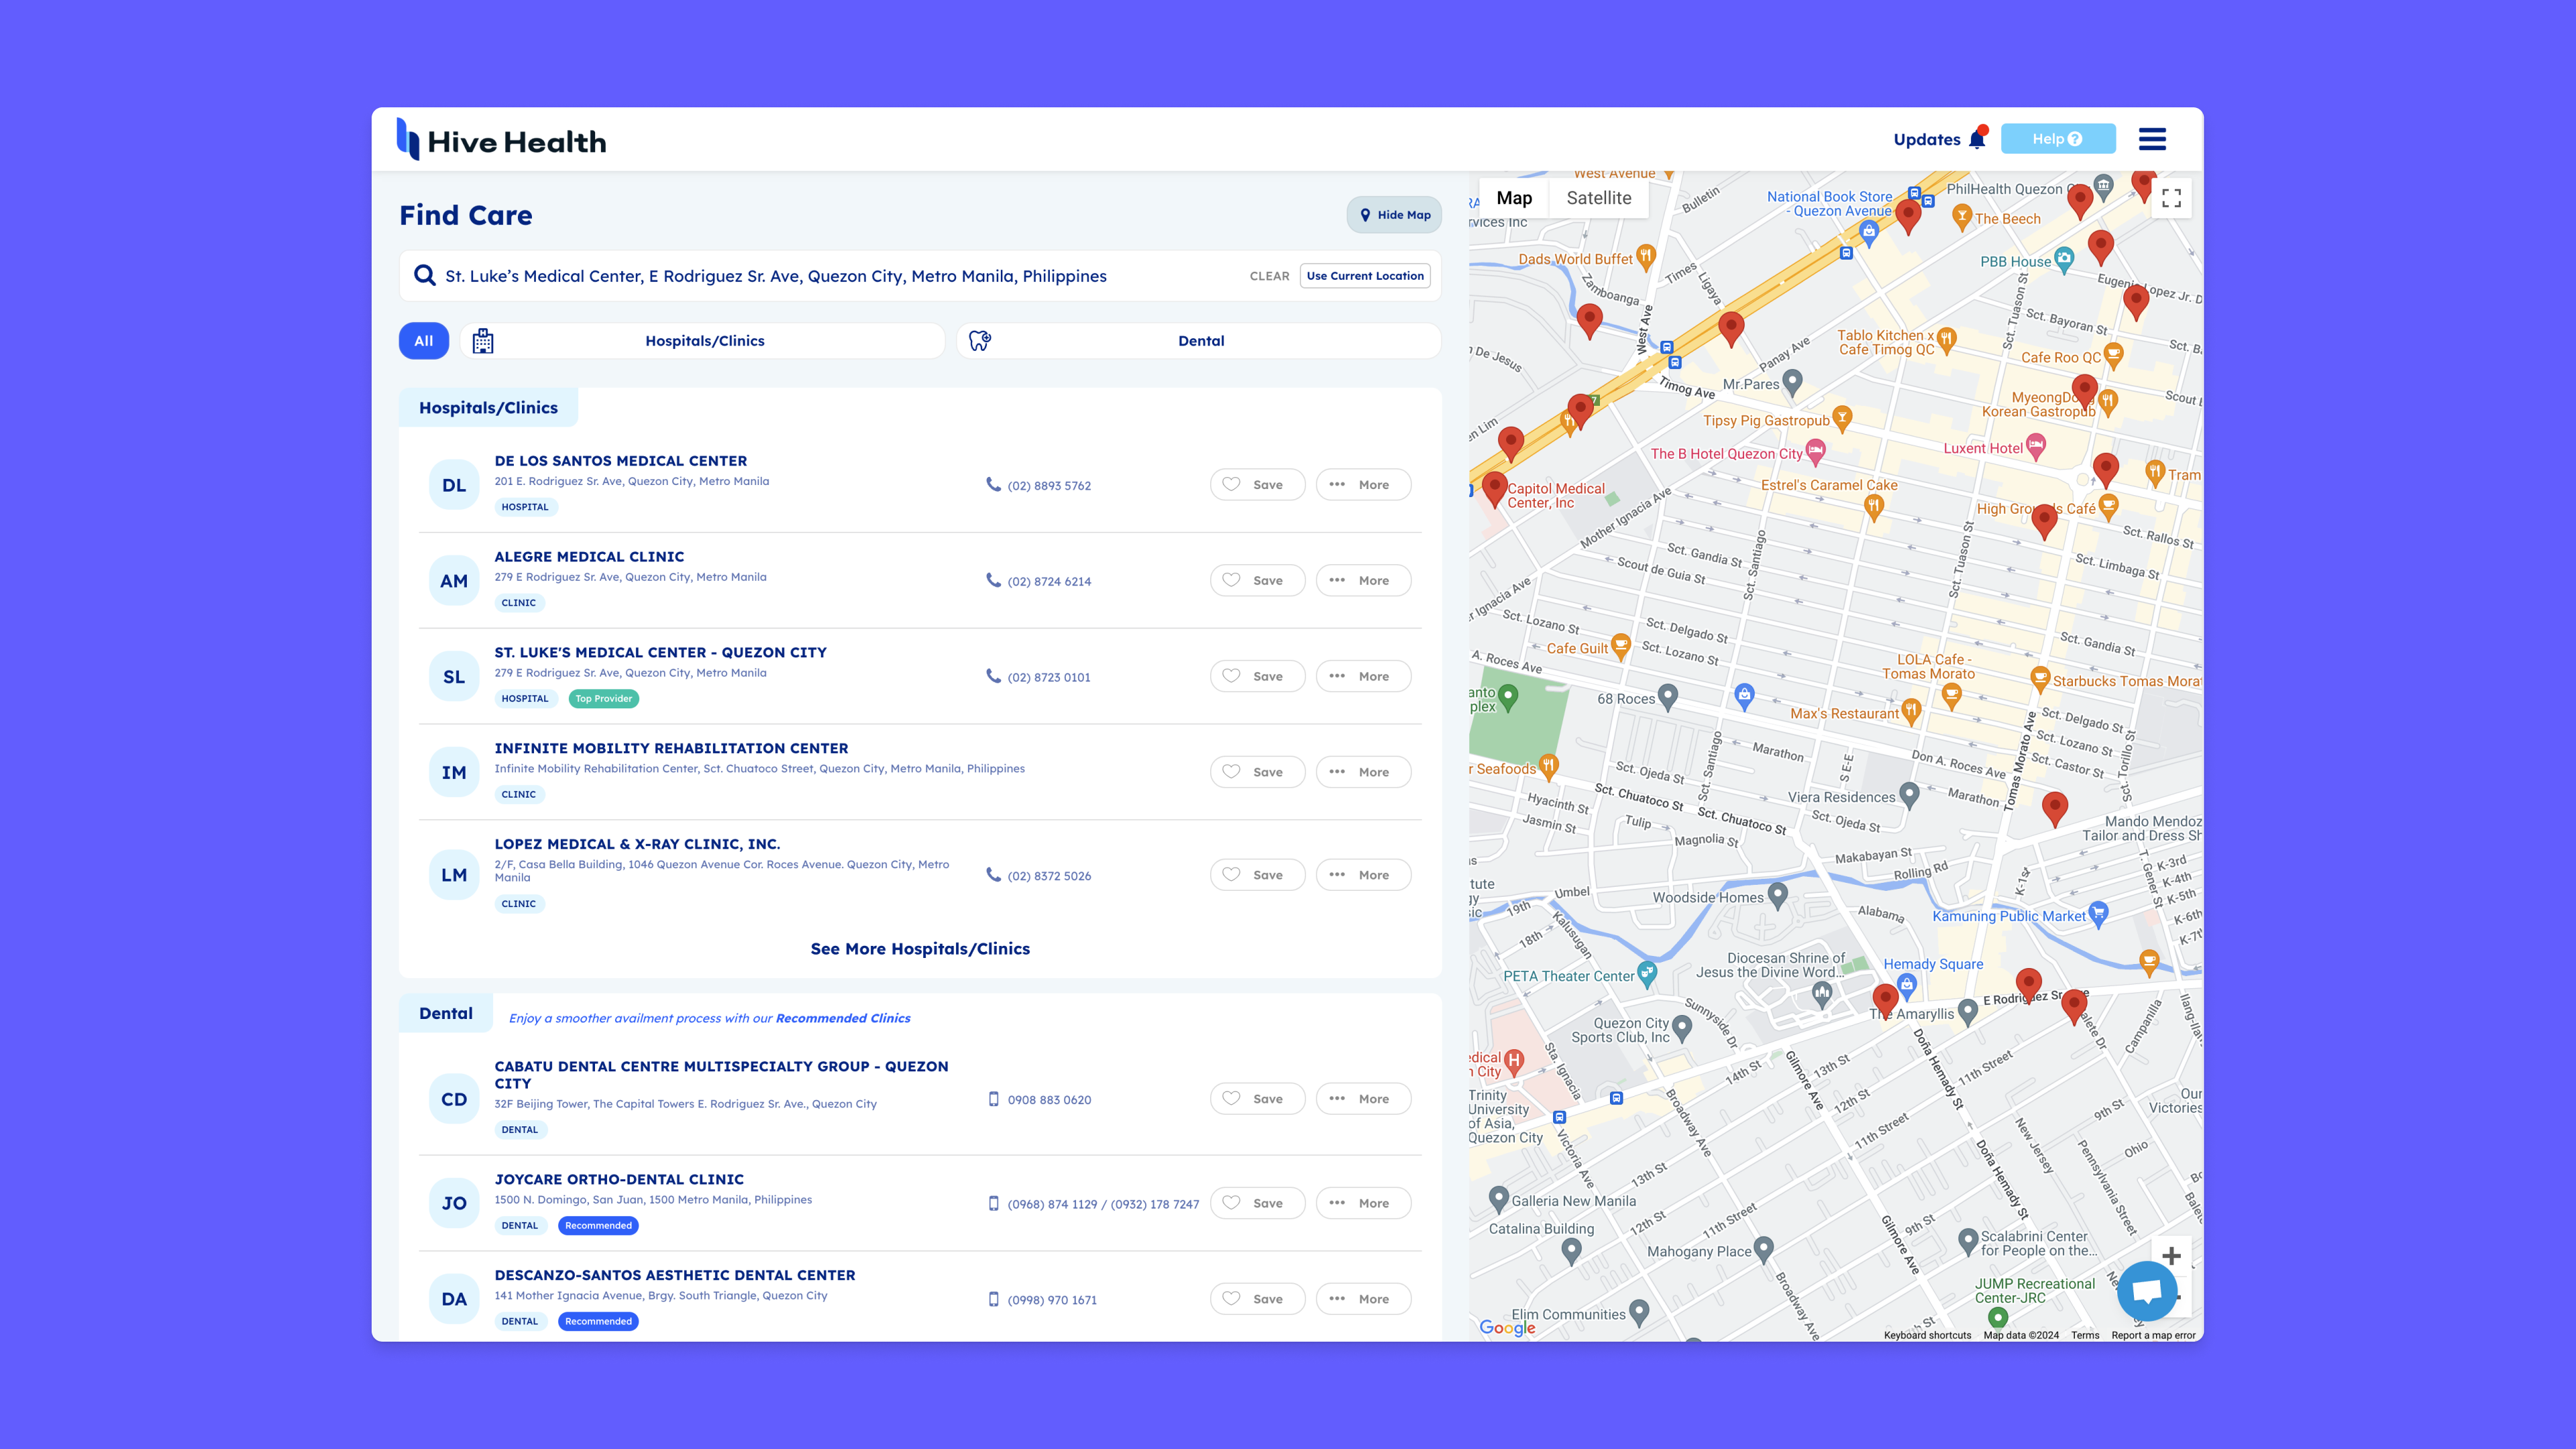Expand More menu for Joycare Ortho-Dental
The height and width of the screenshot is (1449, 2576).
click(x=1363, y=1203)
